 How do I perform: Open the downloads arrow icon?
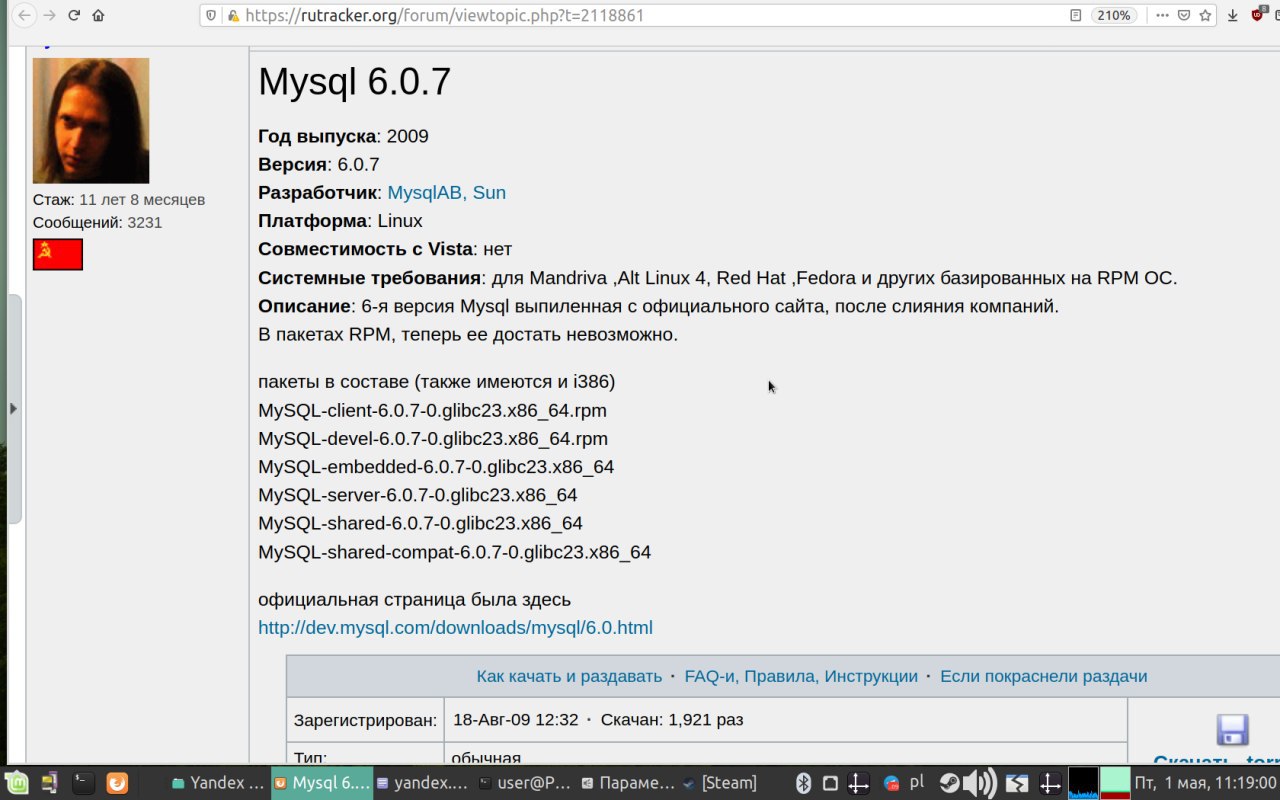pyautogui.click(x=1232, y=15)
